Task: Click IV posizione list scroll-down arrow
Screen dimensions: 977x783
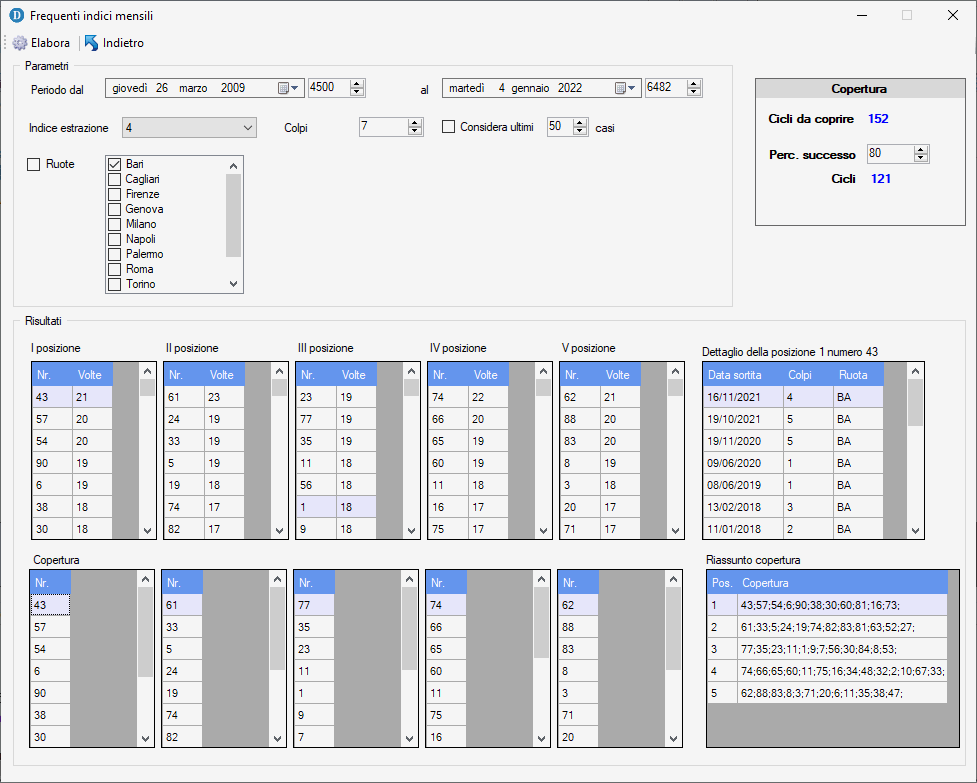Action: pos(544,531)
